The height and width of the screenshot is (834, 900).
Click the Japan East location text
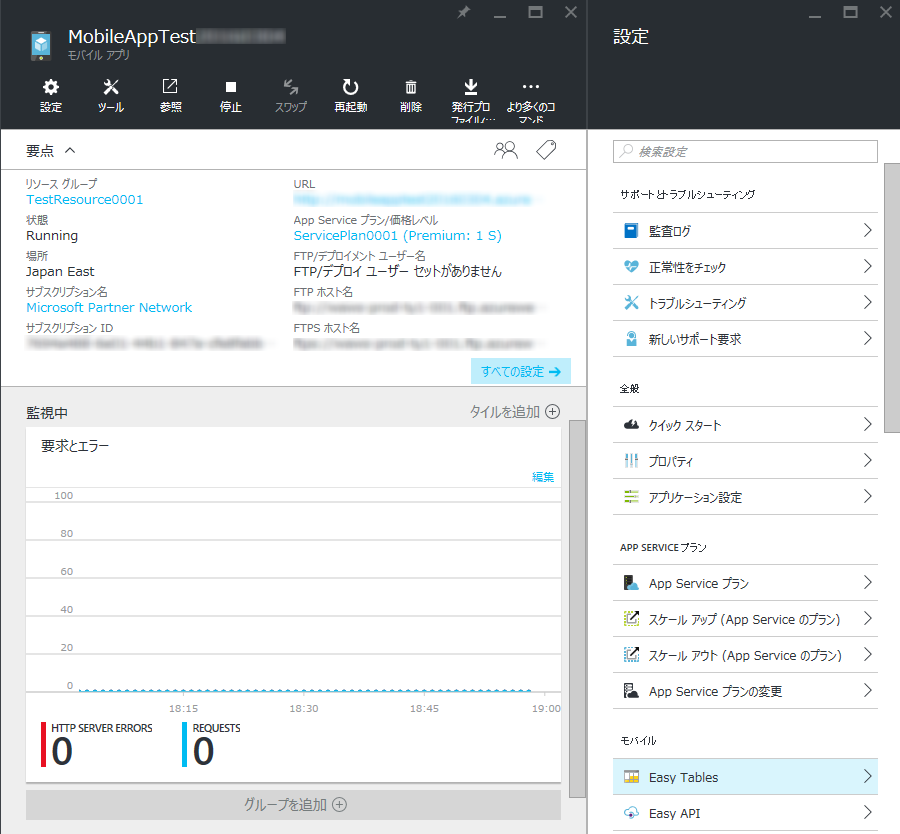(x=60, y=272)
